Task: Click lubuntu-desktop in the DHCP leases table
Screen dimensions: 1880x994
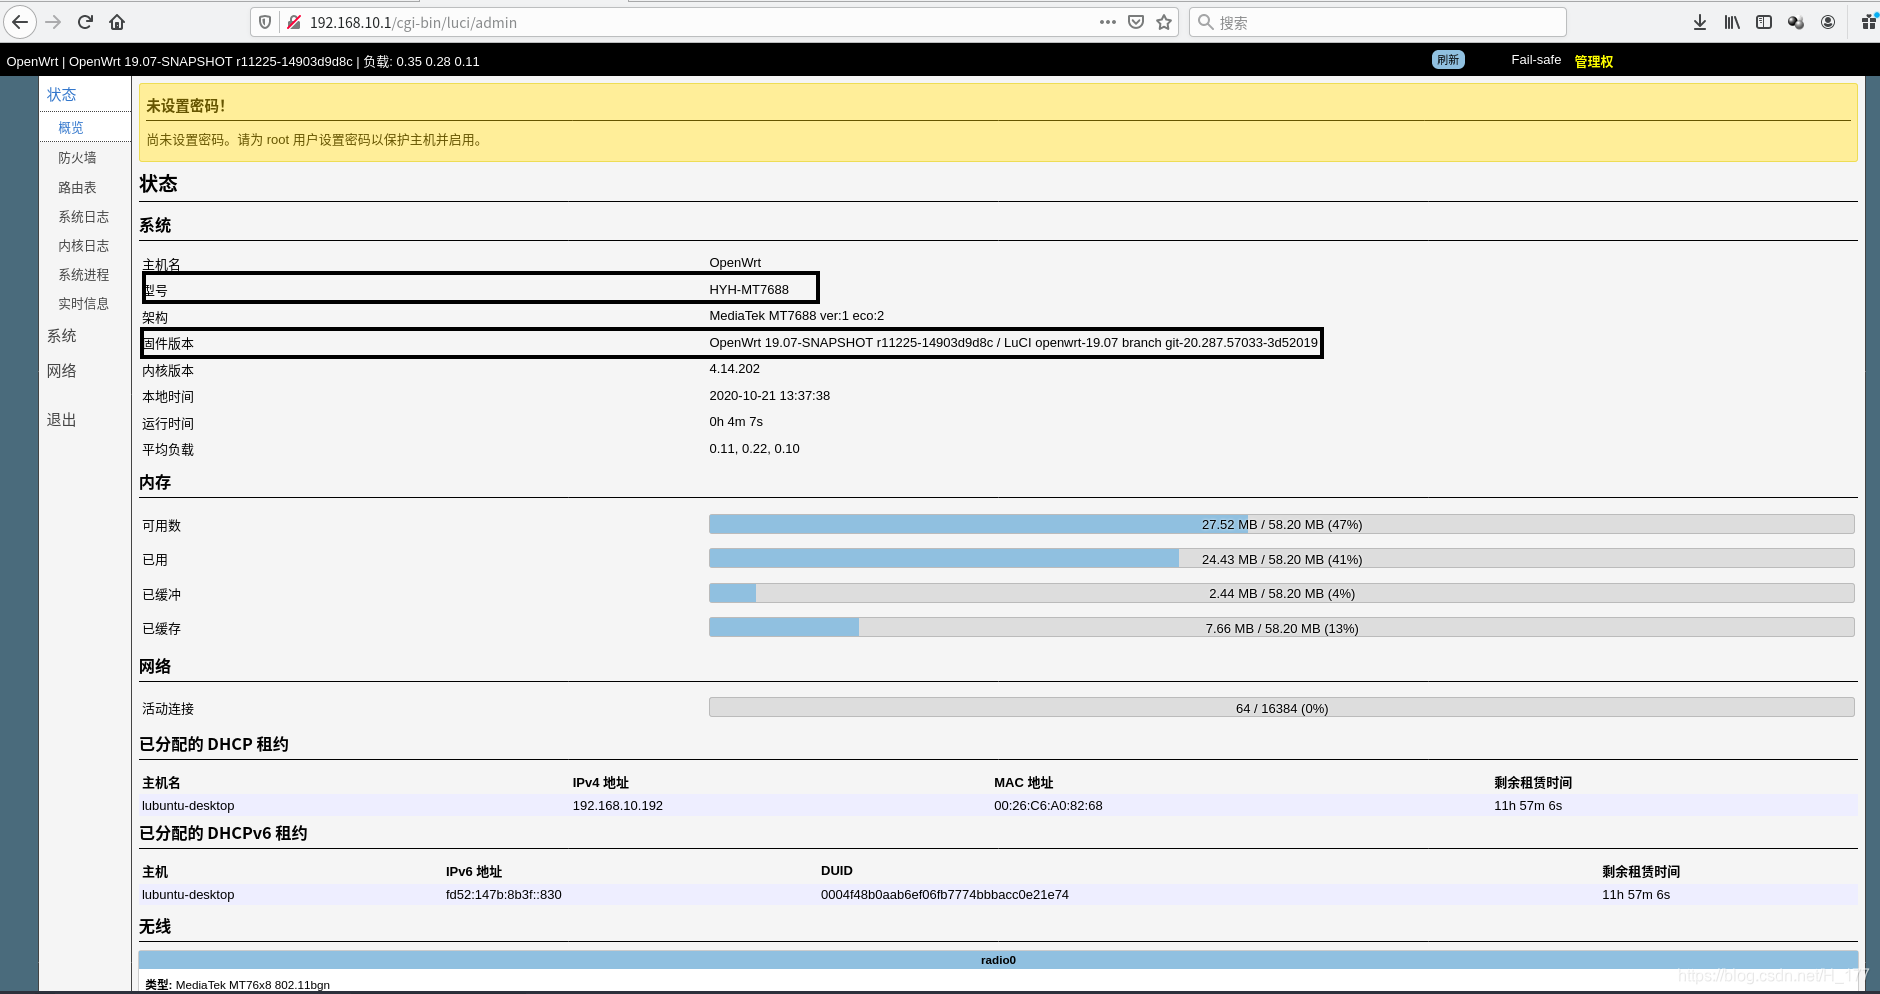Action: [188, 806]
